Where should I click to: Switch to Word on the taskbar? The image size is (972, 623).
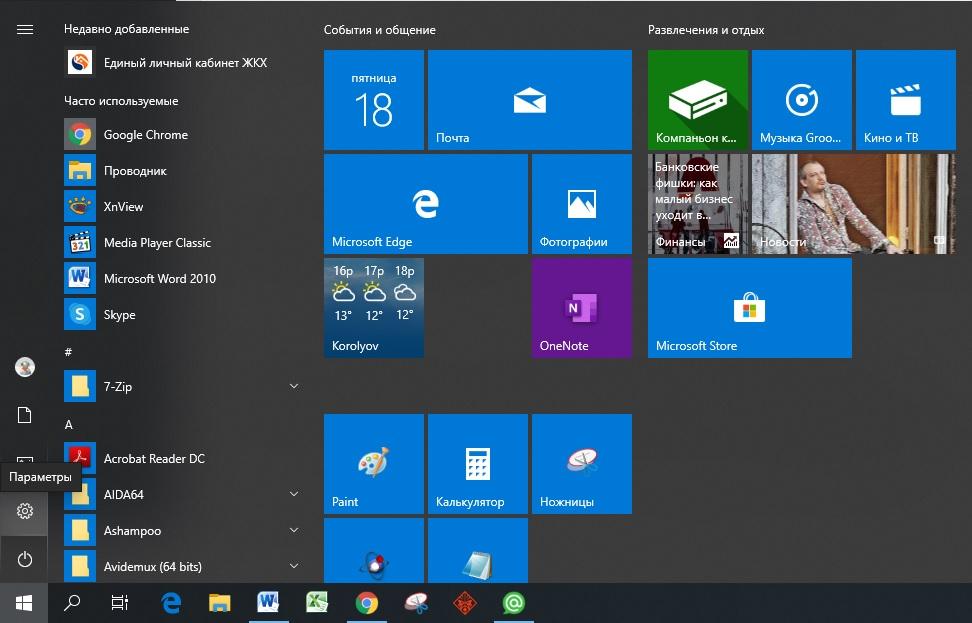268,602
